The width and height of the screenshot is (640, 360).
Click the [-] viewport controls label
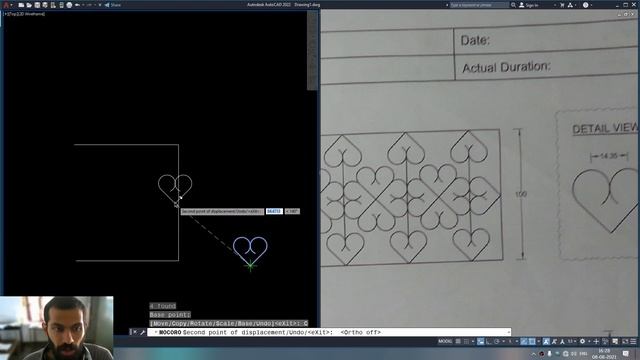click(6, 13)
